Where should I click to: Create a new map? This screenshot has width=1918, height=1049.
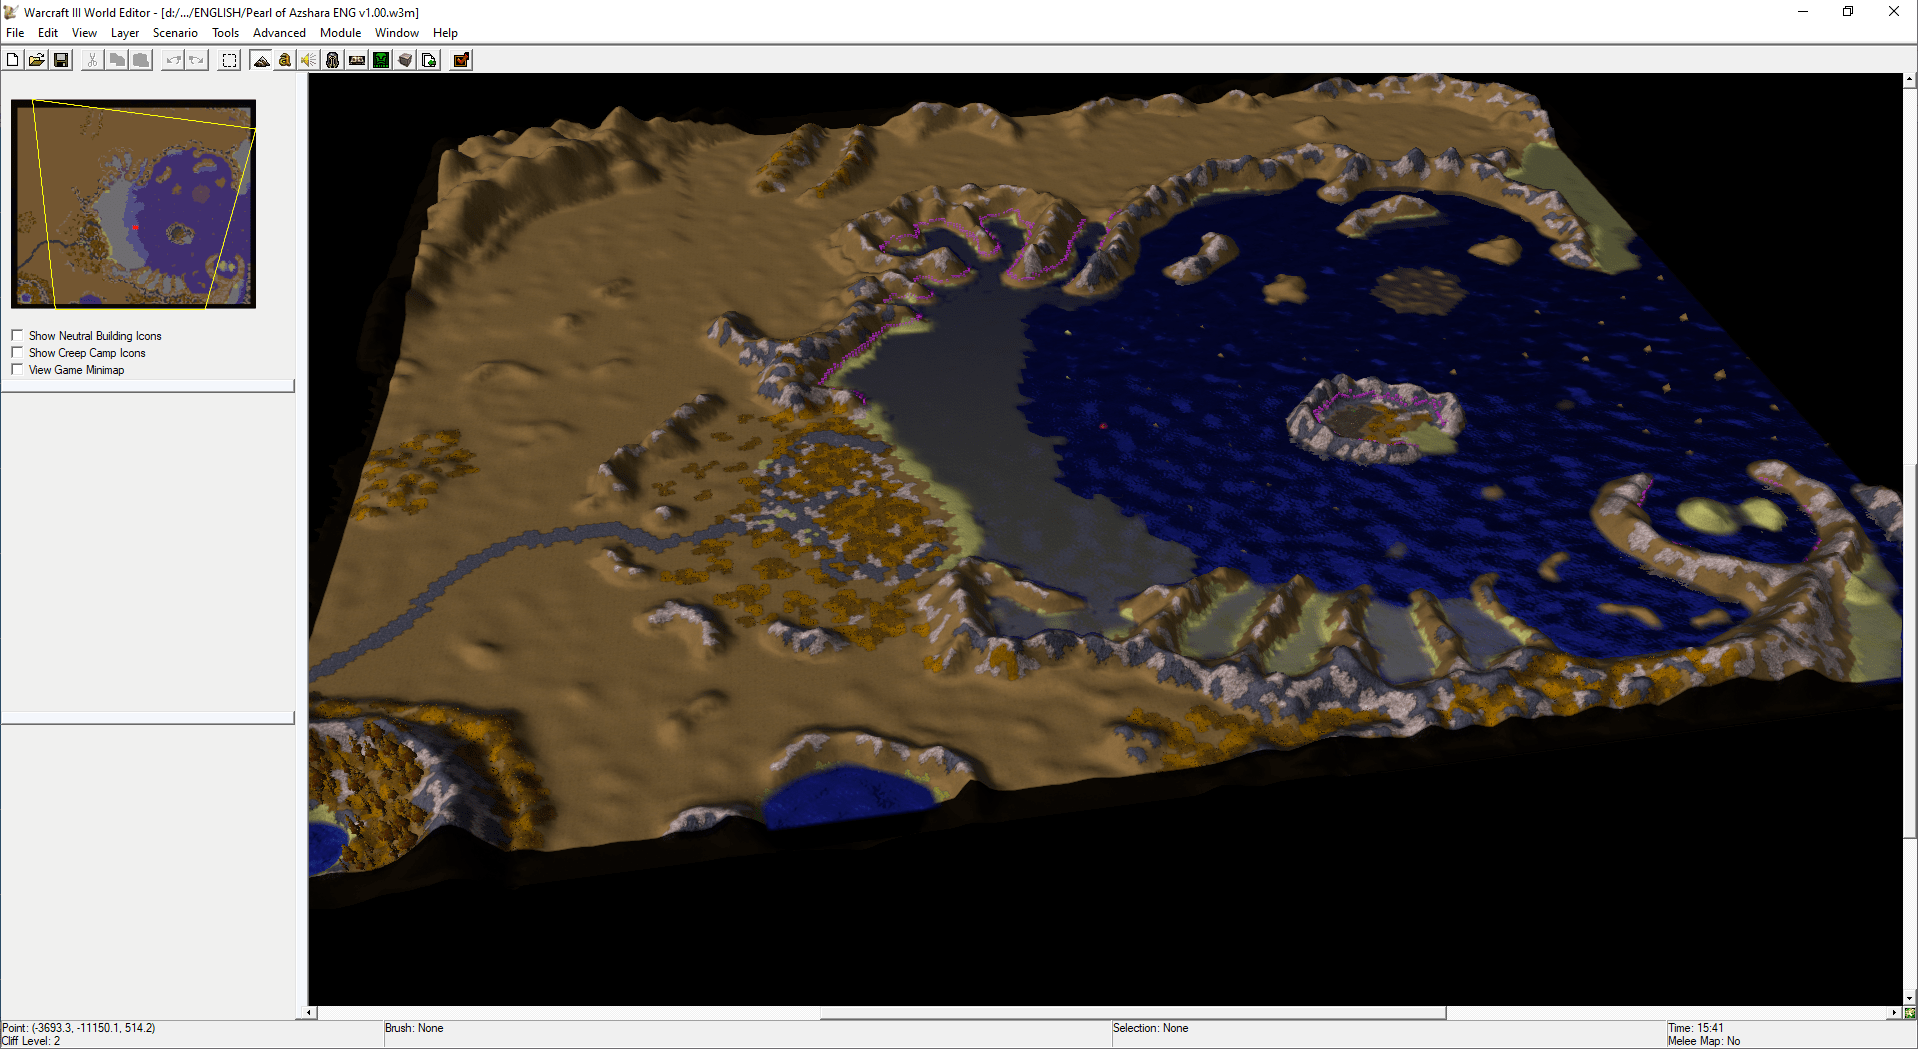point(12,60)
